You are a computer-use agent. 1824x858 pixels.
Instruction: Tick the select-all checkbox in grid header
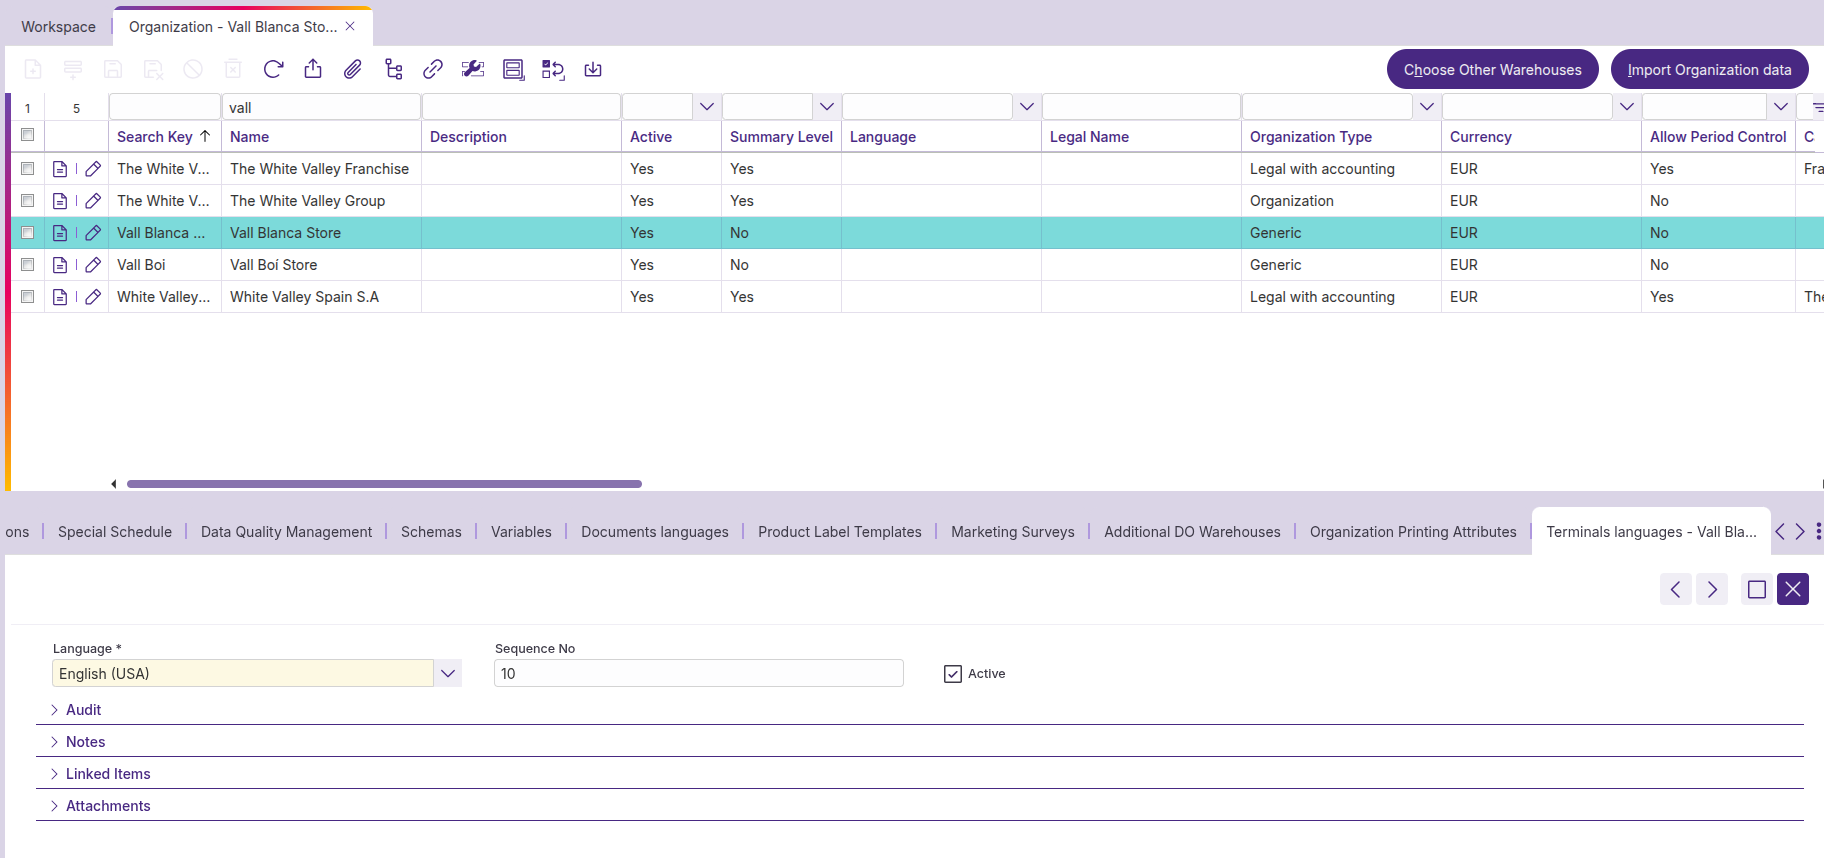pos(28,135)
